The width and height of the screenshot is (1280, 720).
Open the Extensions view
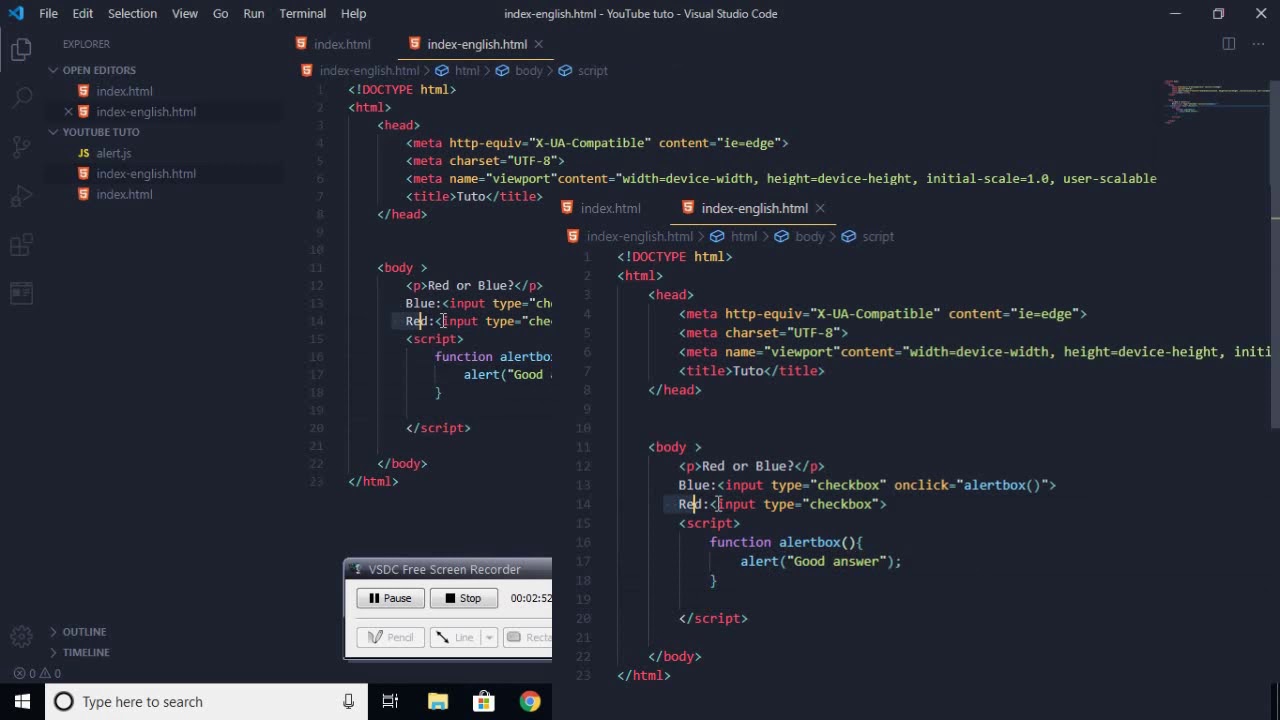click(x=21, y=245)
